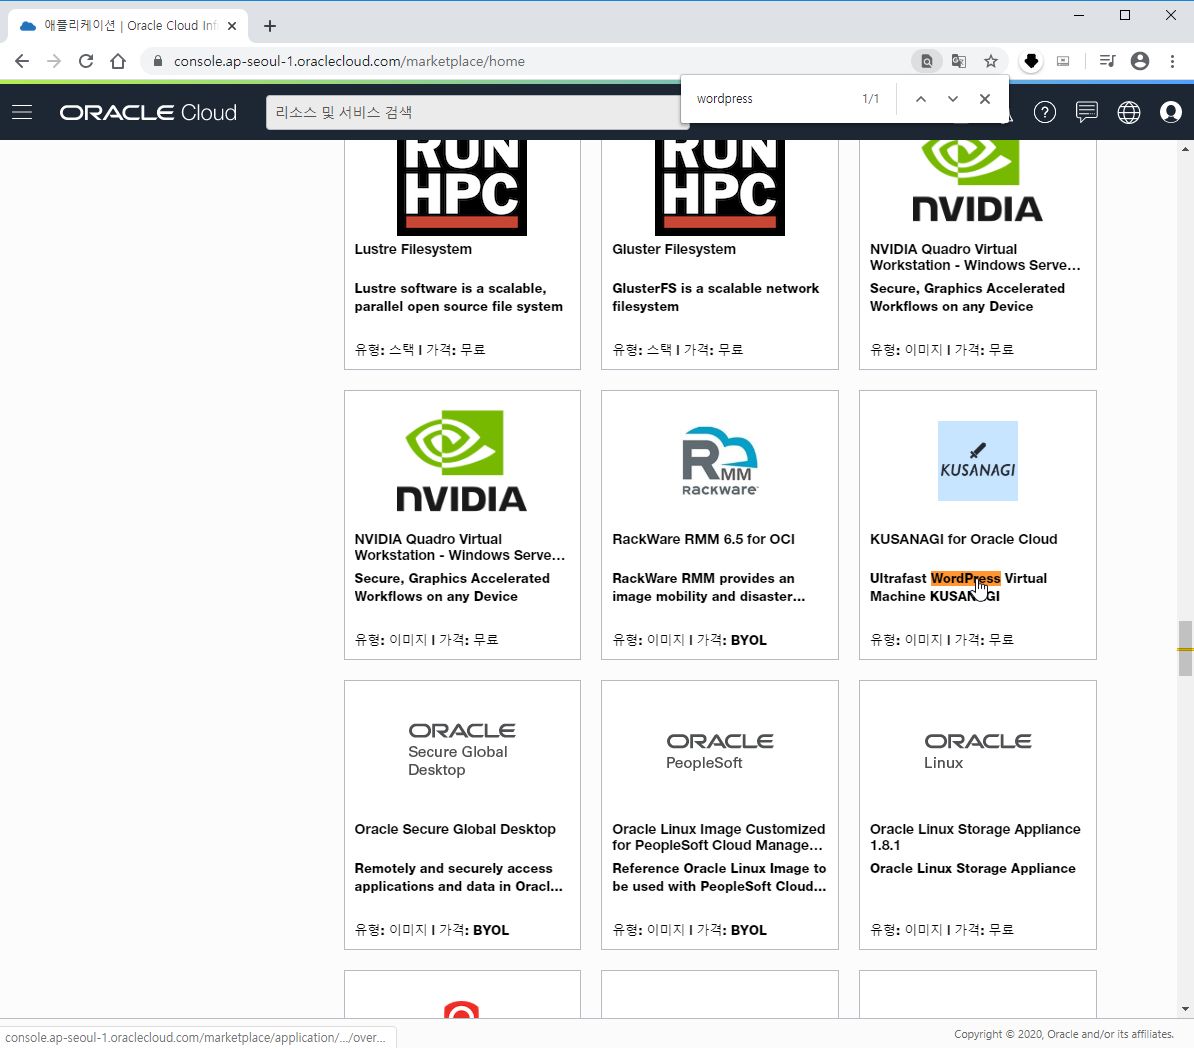Open the Chrome profile account icon
The width and height of the screenshot is (1194, 1048).
point(1140,61)
